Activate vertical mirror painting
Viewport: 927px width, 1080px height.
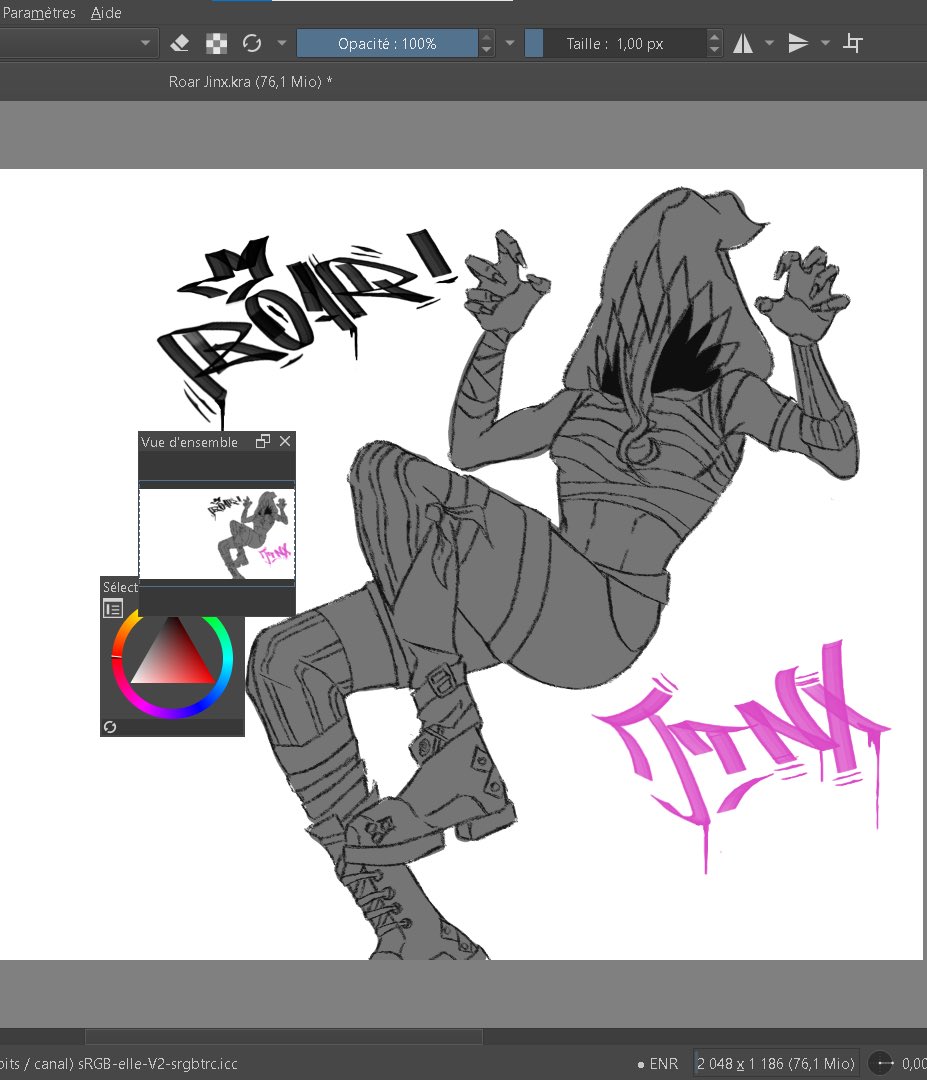coord(800,42)
